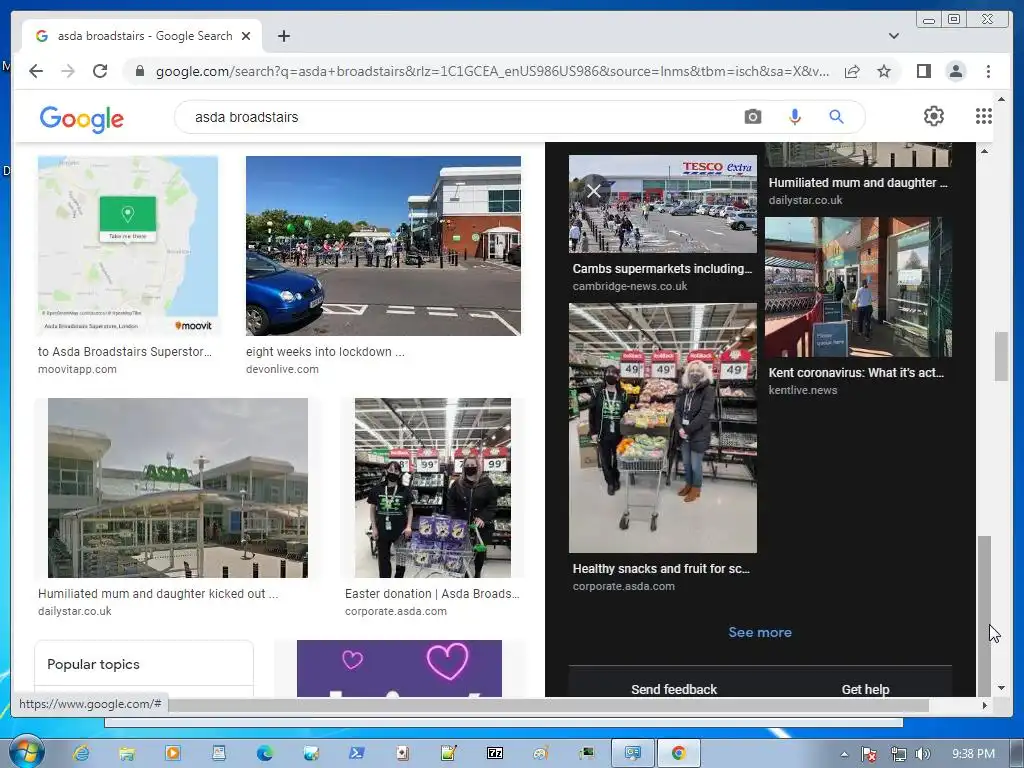The image size is (1024, 768).
Task: Click the page vertical scrollbar thumb
Action: pyautogui.click(x=1001, y=356)
